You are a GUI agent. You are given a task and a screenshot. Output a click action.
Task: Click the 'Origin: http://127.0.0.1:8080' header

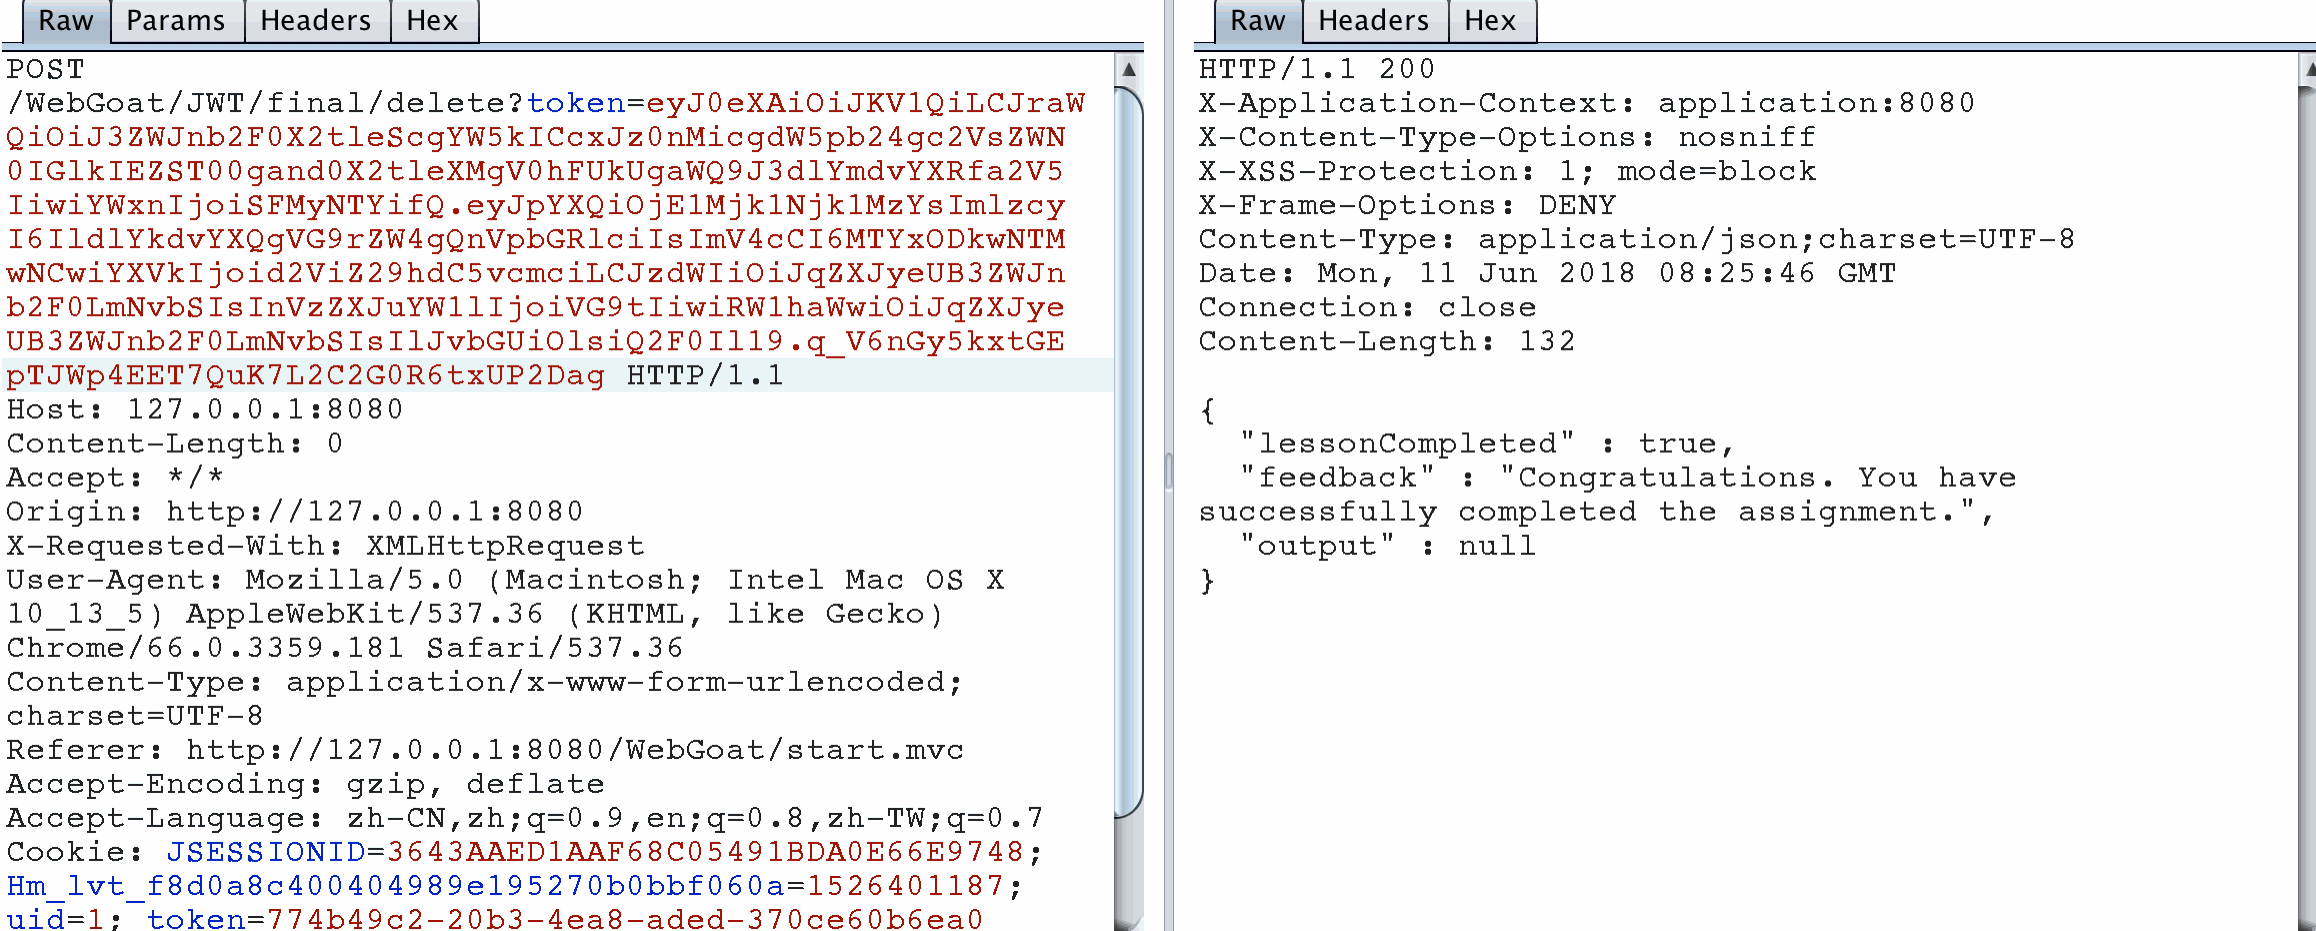click(x=295, y=512)
